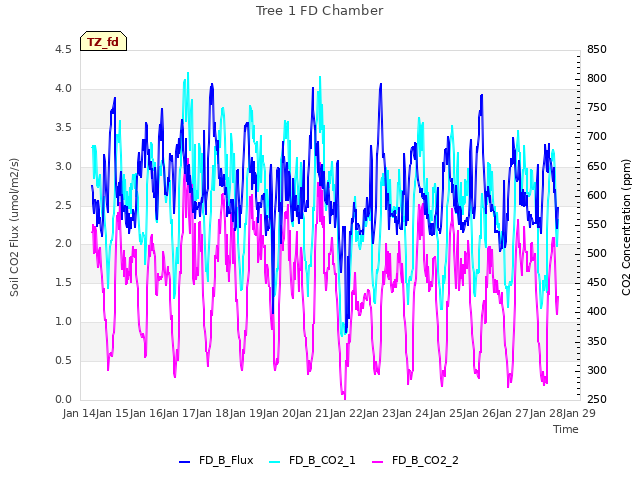Click the Jan 22 tick label
The height and width of the screenshot is (480, 640).
click(346, 413)
